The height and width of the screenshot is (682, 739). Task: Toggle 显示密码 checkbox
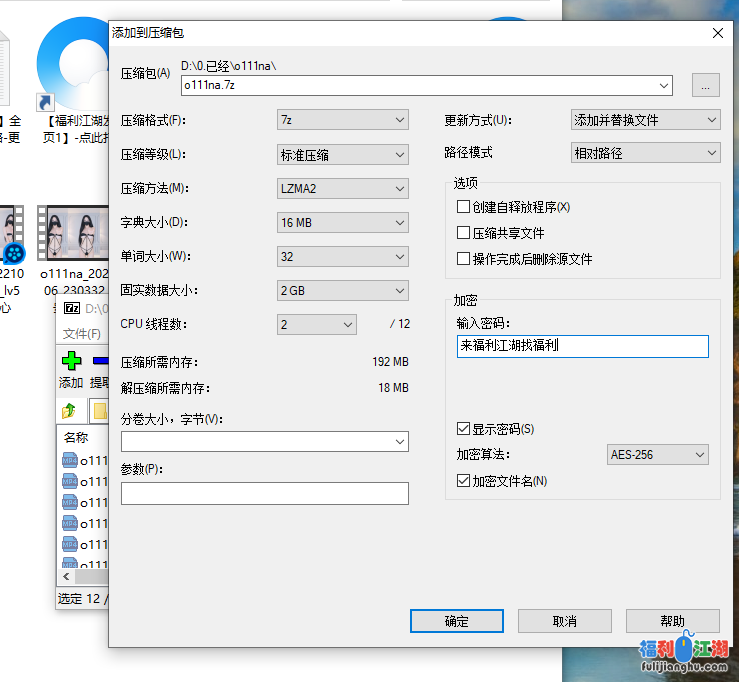(x=463, y=429)
